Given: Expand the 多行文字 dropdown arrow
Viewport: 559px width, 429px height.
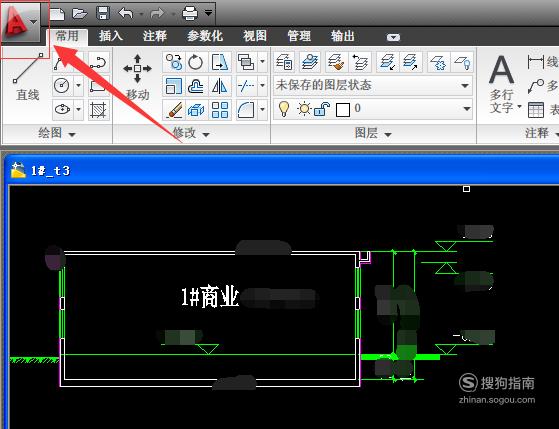Looking at the screenshot, I should 519,106.
